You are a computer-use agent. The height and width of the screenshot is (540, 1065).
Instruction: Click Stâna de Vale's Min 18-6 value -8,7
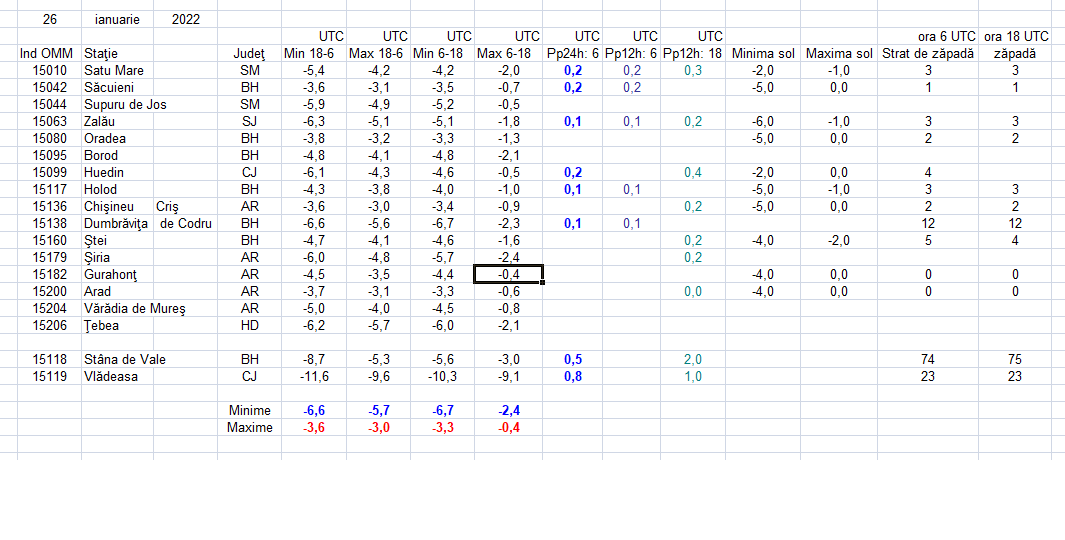[314, 359]
